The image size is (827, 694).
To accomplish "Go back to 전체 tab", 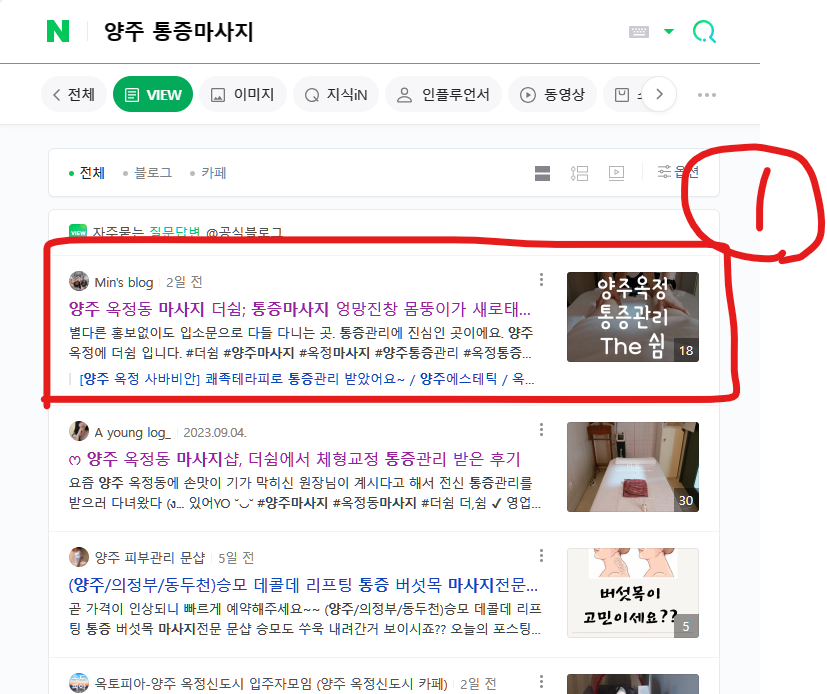I will 74,94.
